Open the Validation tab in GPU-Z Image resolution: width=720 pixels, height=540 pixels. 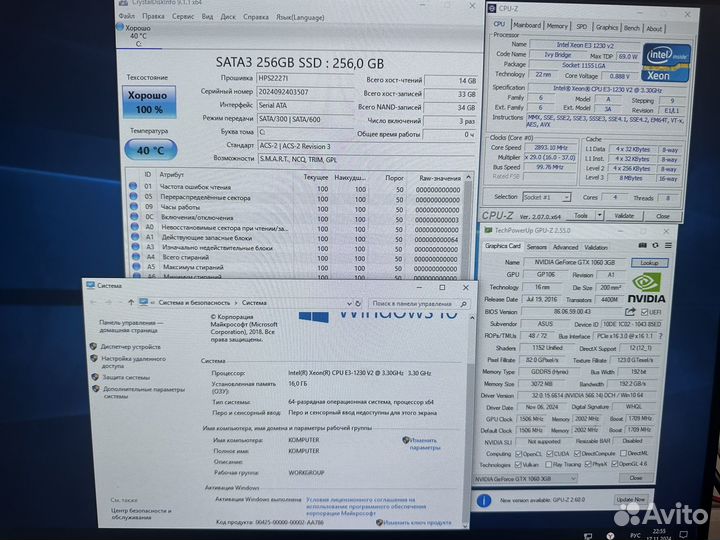[596, 248]
